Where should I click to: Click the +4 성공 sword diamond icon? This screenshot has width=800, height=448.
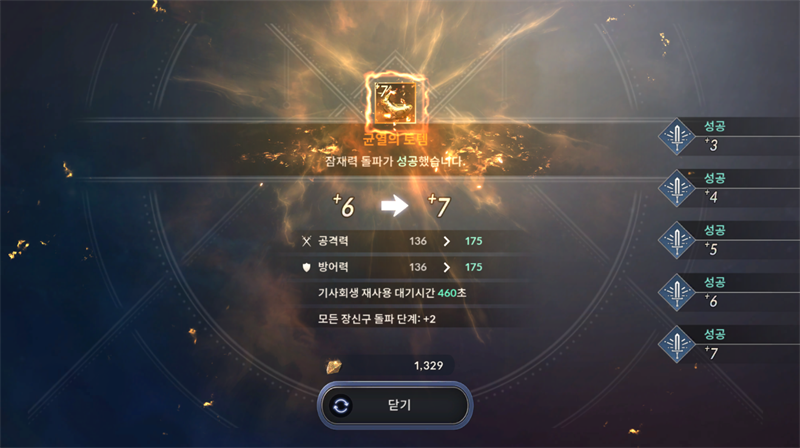677,188
